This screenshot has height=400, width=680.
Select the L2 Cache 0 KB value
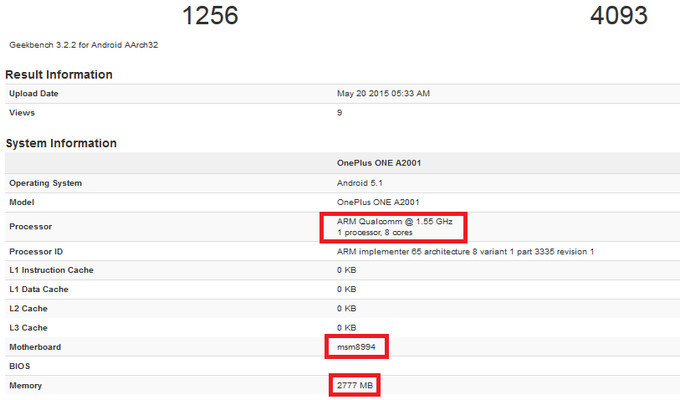pyautogui.click(x=347, y=308)
